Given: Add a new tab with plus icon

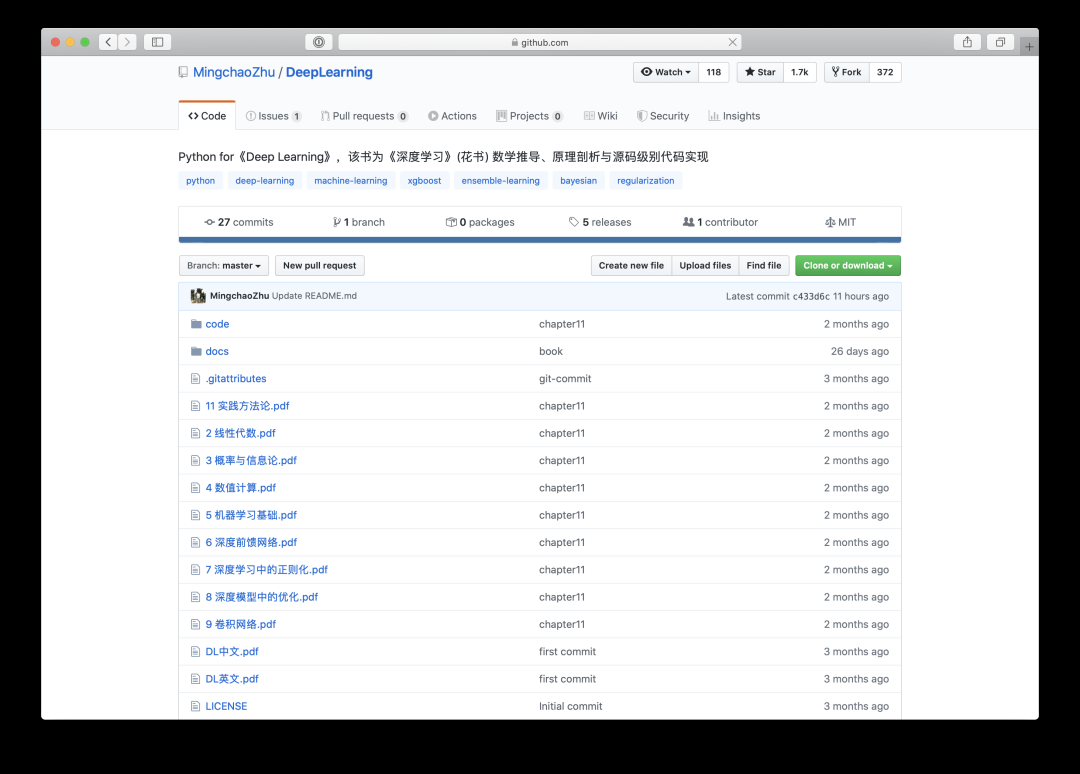Looking at the screenshot, I should pyautogui.click(x=1029, y=46).
